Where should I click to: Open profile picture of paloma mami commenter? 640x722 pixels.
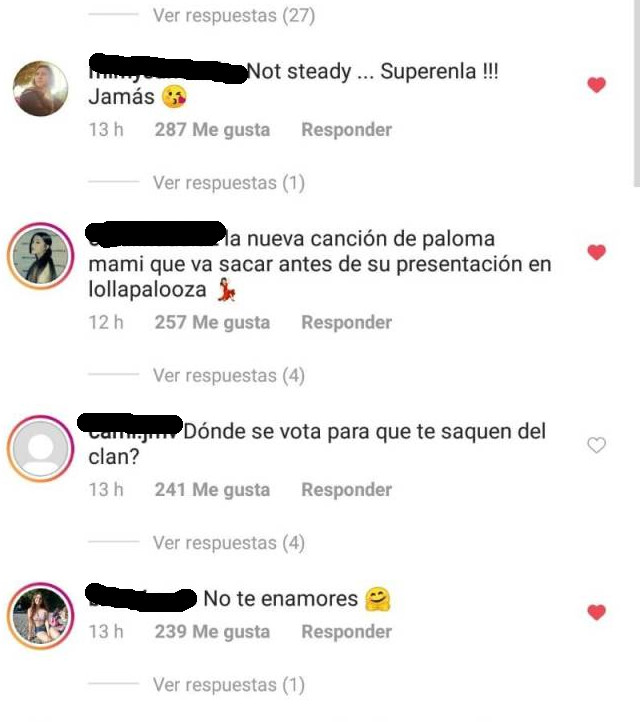41,256
